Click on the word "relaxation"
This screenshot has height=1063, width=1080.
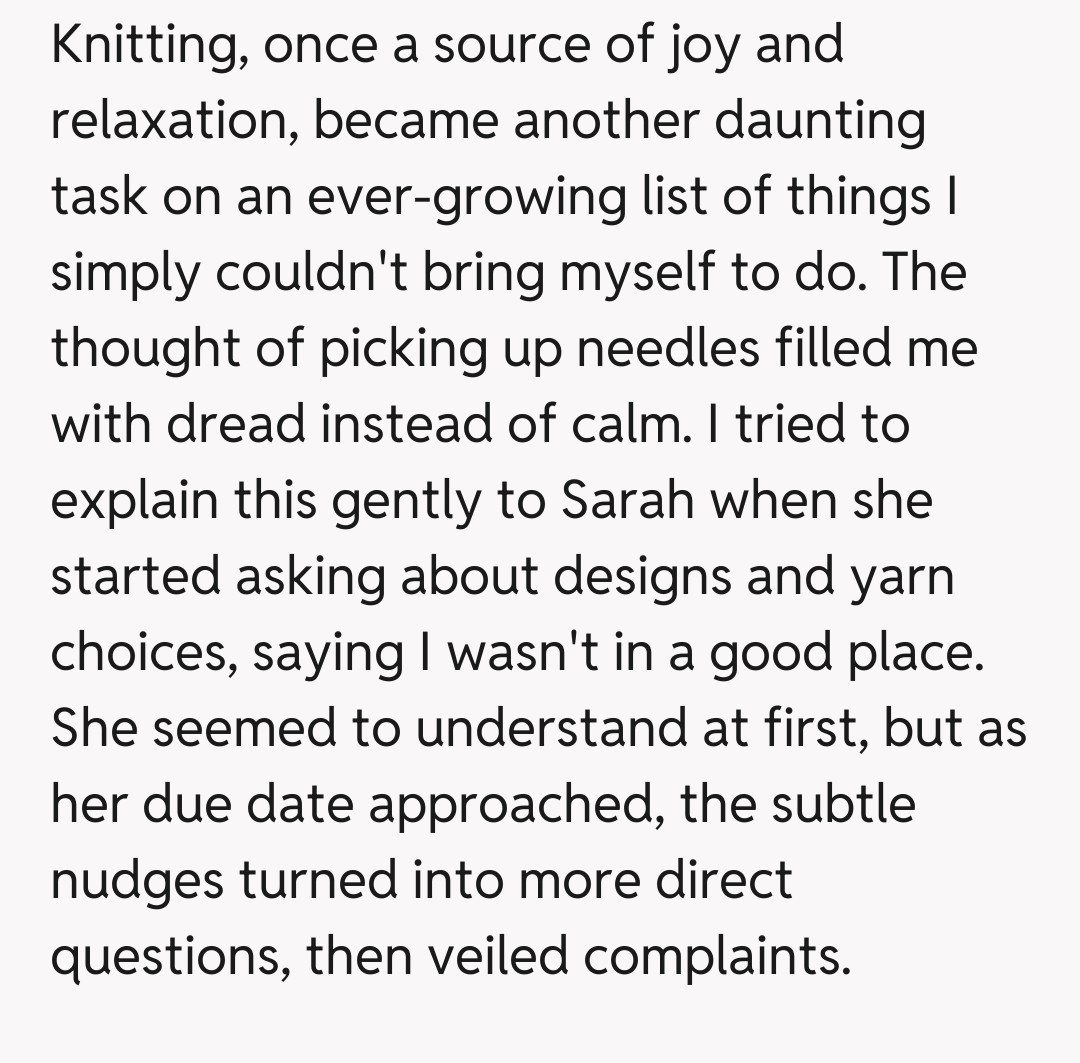[172, 122]
